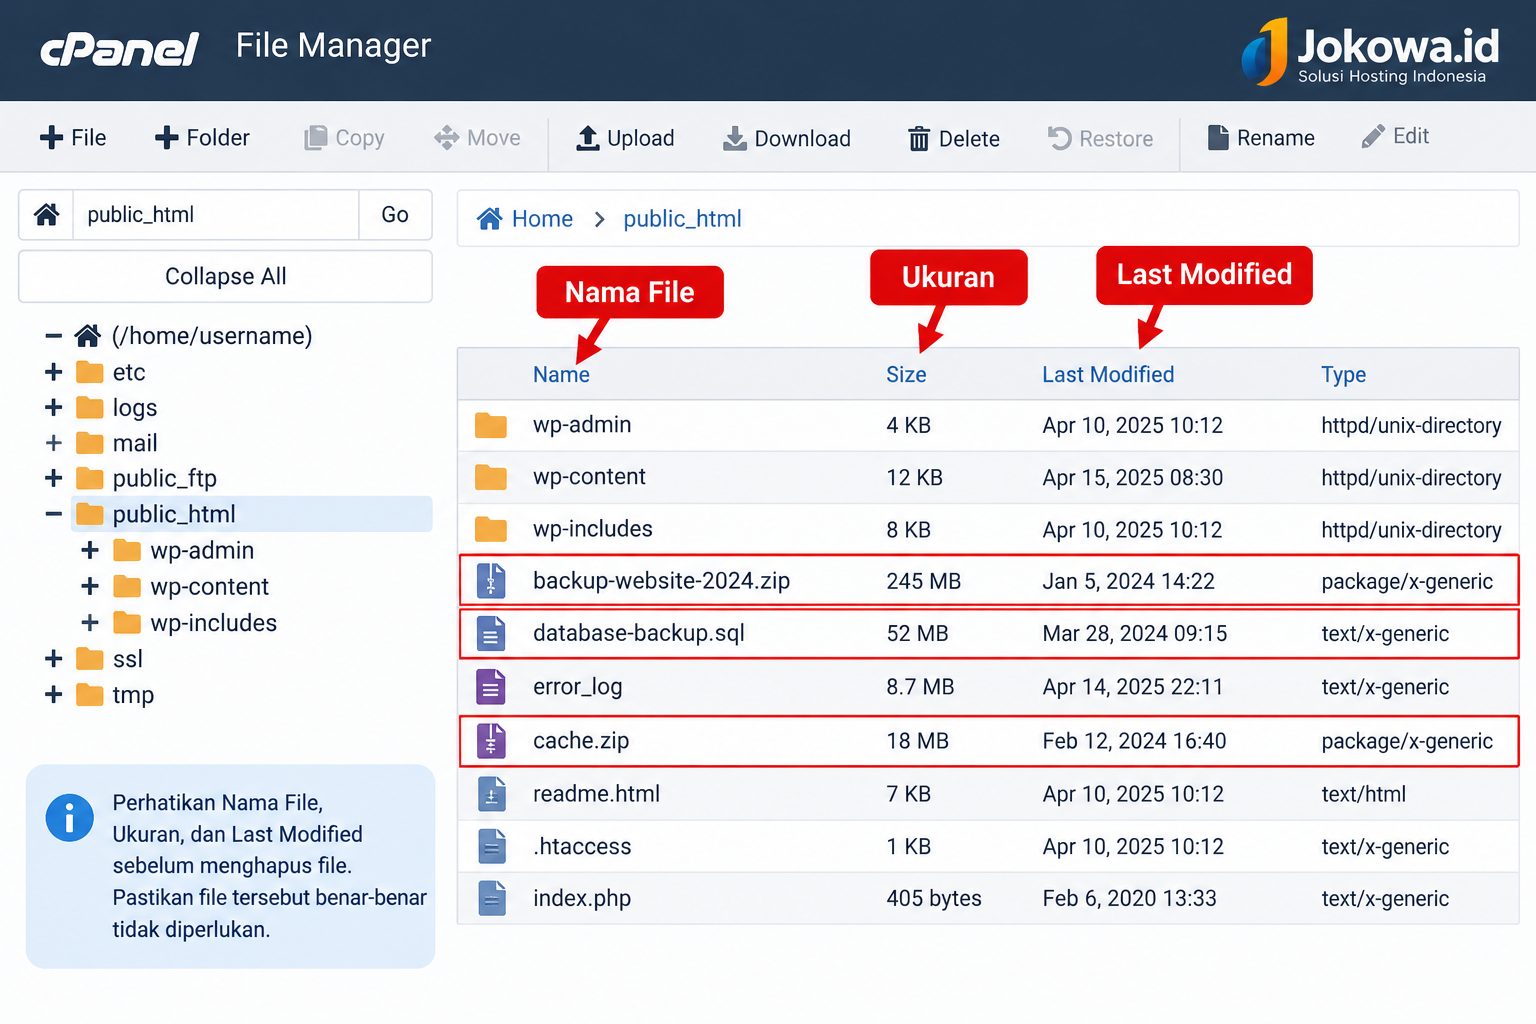Select the readme.html file name
The width and height of the screenshot is (1536, 1024).
click(x=596, y=794)
